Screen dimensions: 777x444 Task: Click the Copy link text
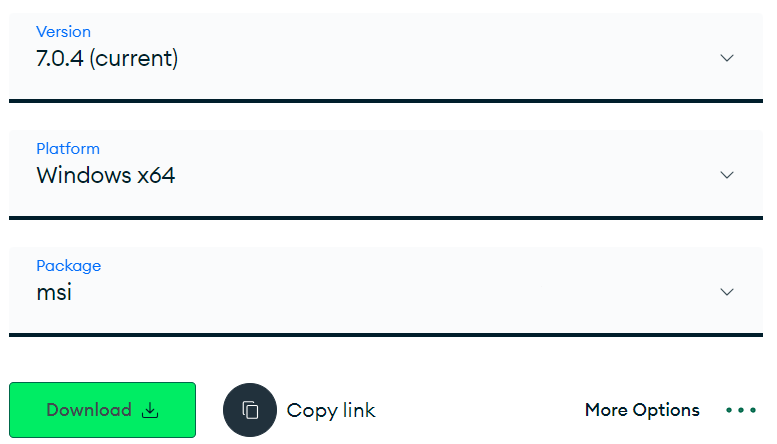coord(331,410)
